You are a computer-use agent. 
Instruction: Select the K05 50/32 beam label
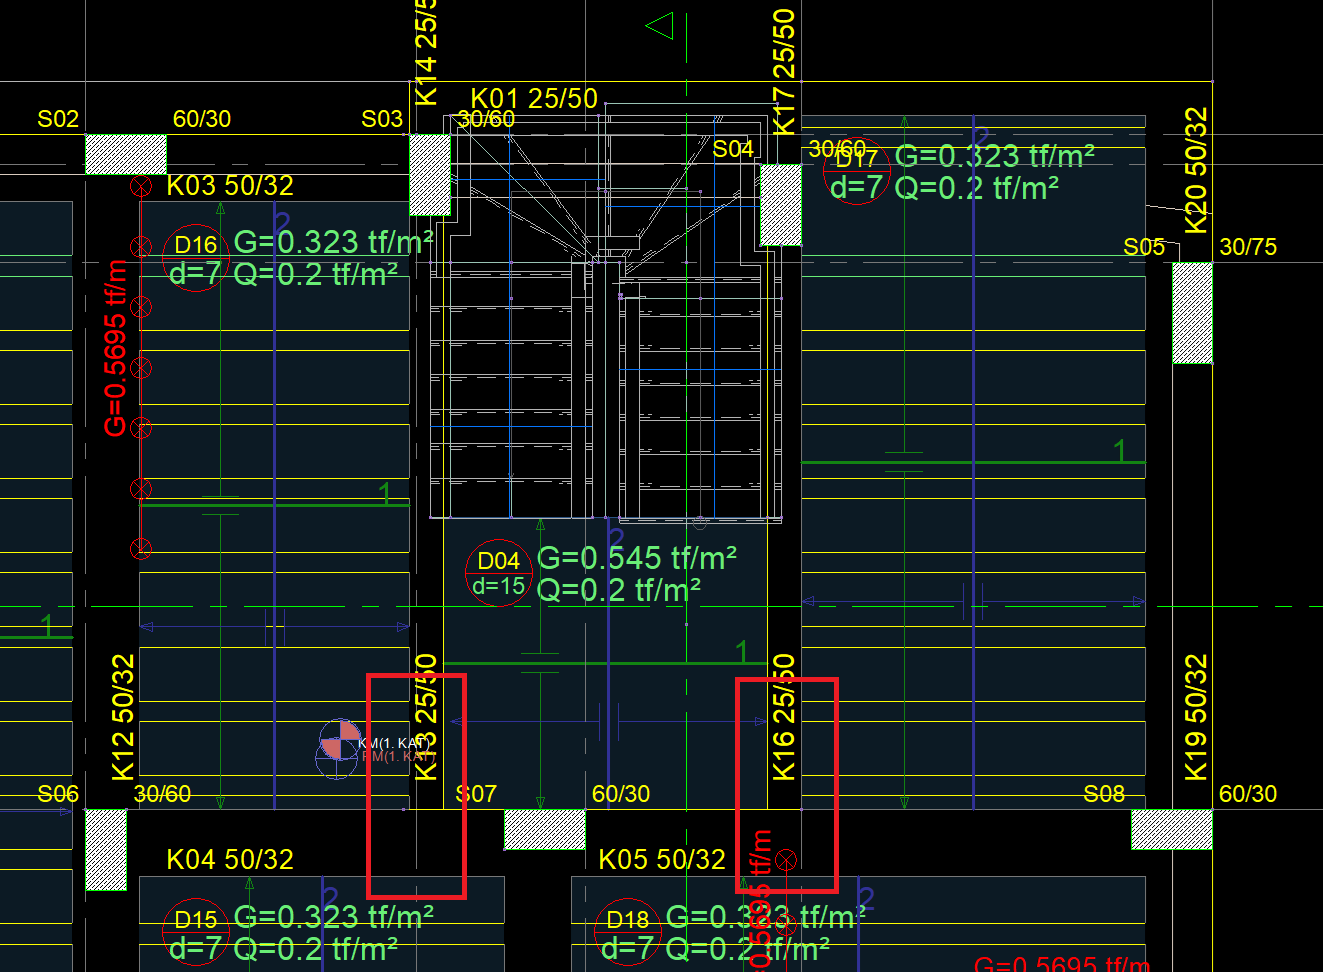point(662,860)
